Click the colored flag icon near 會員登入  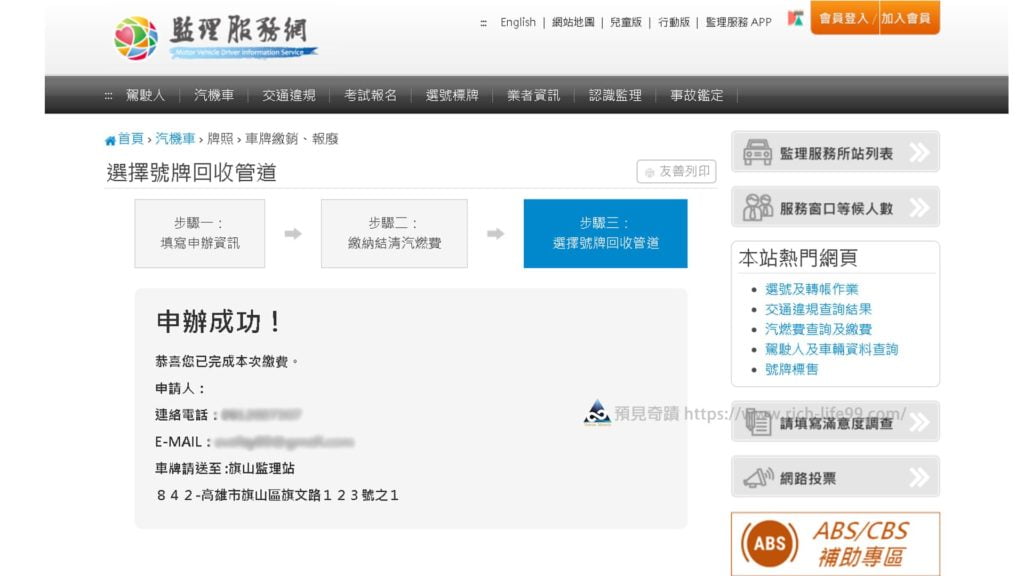[795, 18]
